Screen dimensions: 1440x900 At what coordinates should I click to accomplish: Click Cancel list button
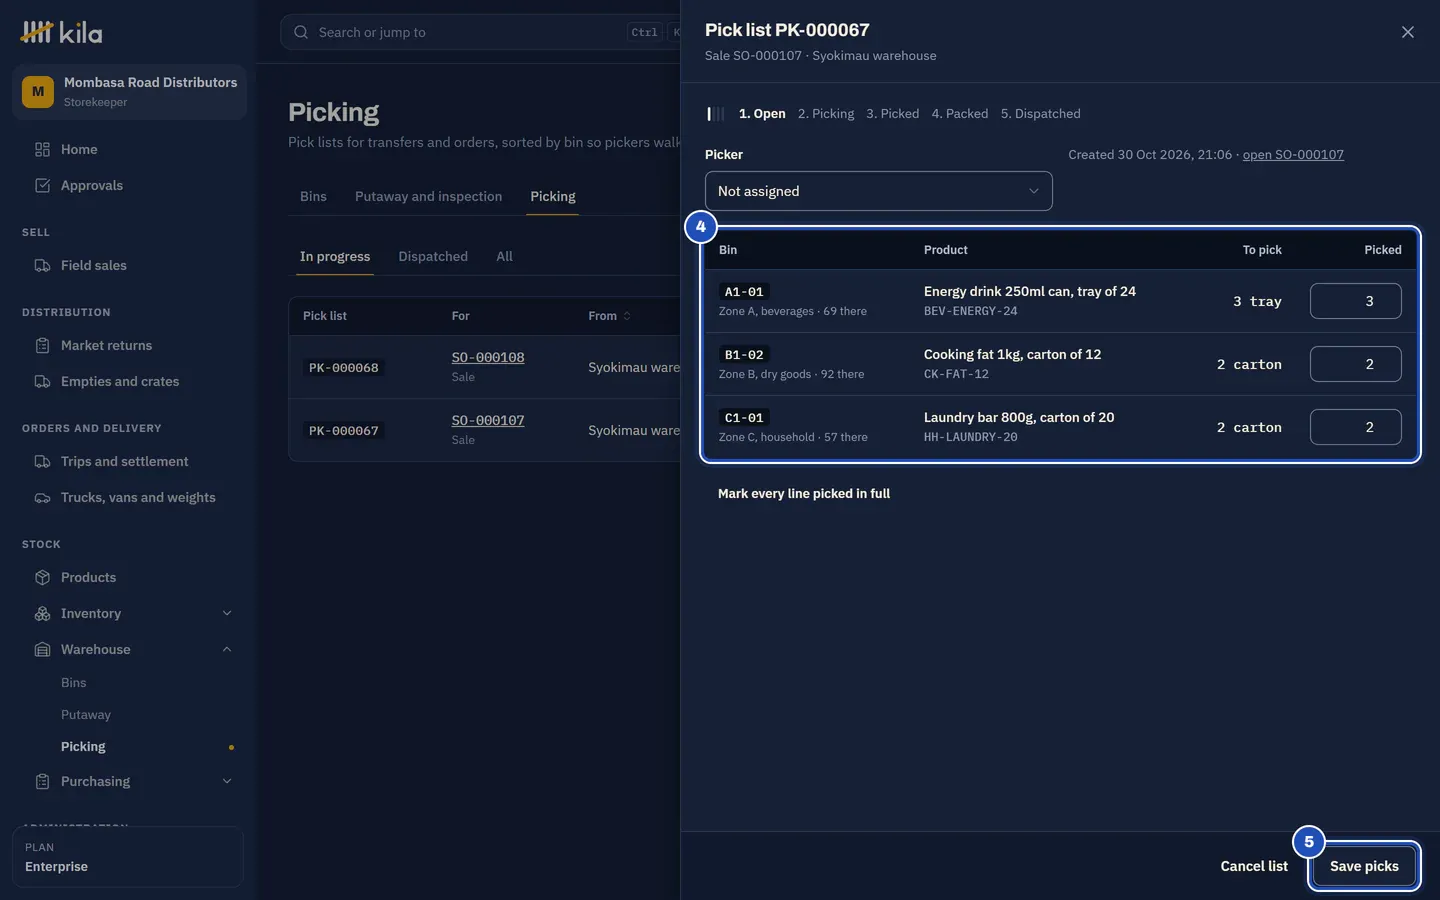click(1254, 866)
